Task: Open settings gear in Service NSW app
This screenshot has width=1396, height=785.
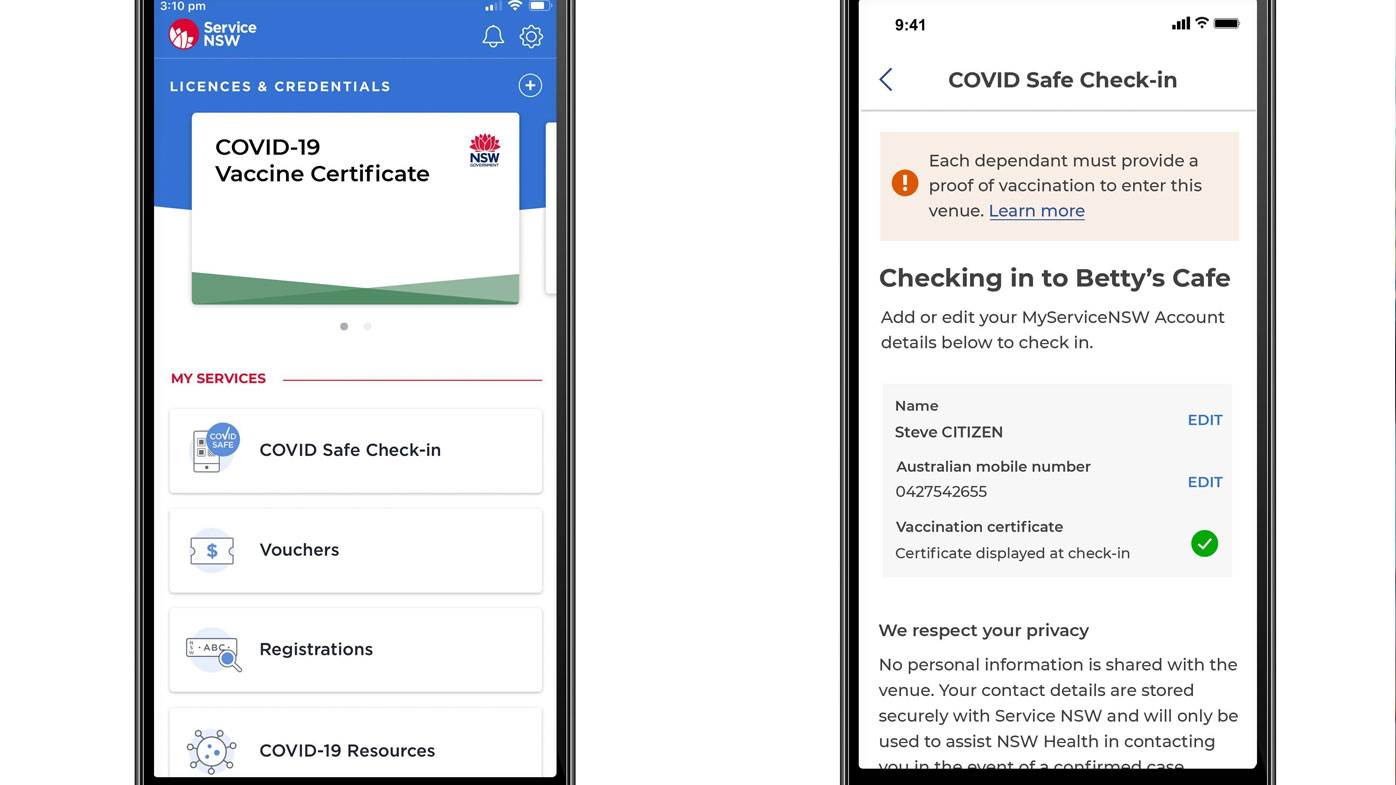Action: [531, 37]
